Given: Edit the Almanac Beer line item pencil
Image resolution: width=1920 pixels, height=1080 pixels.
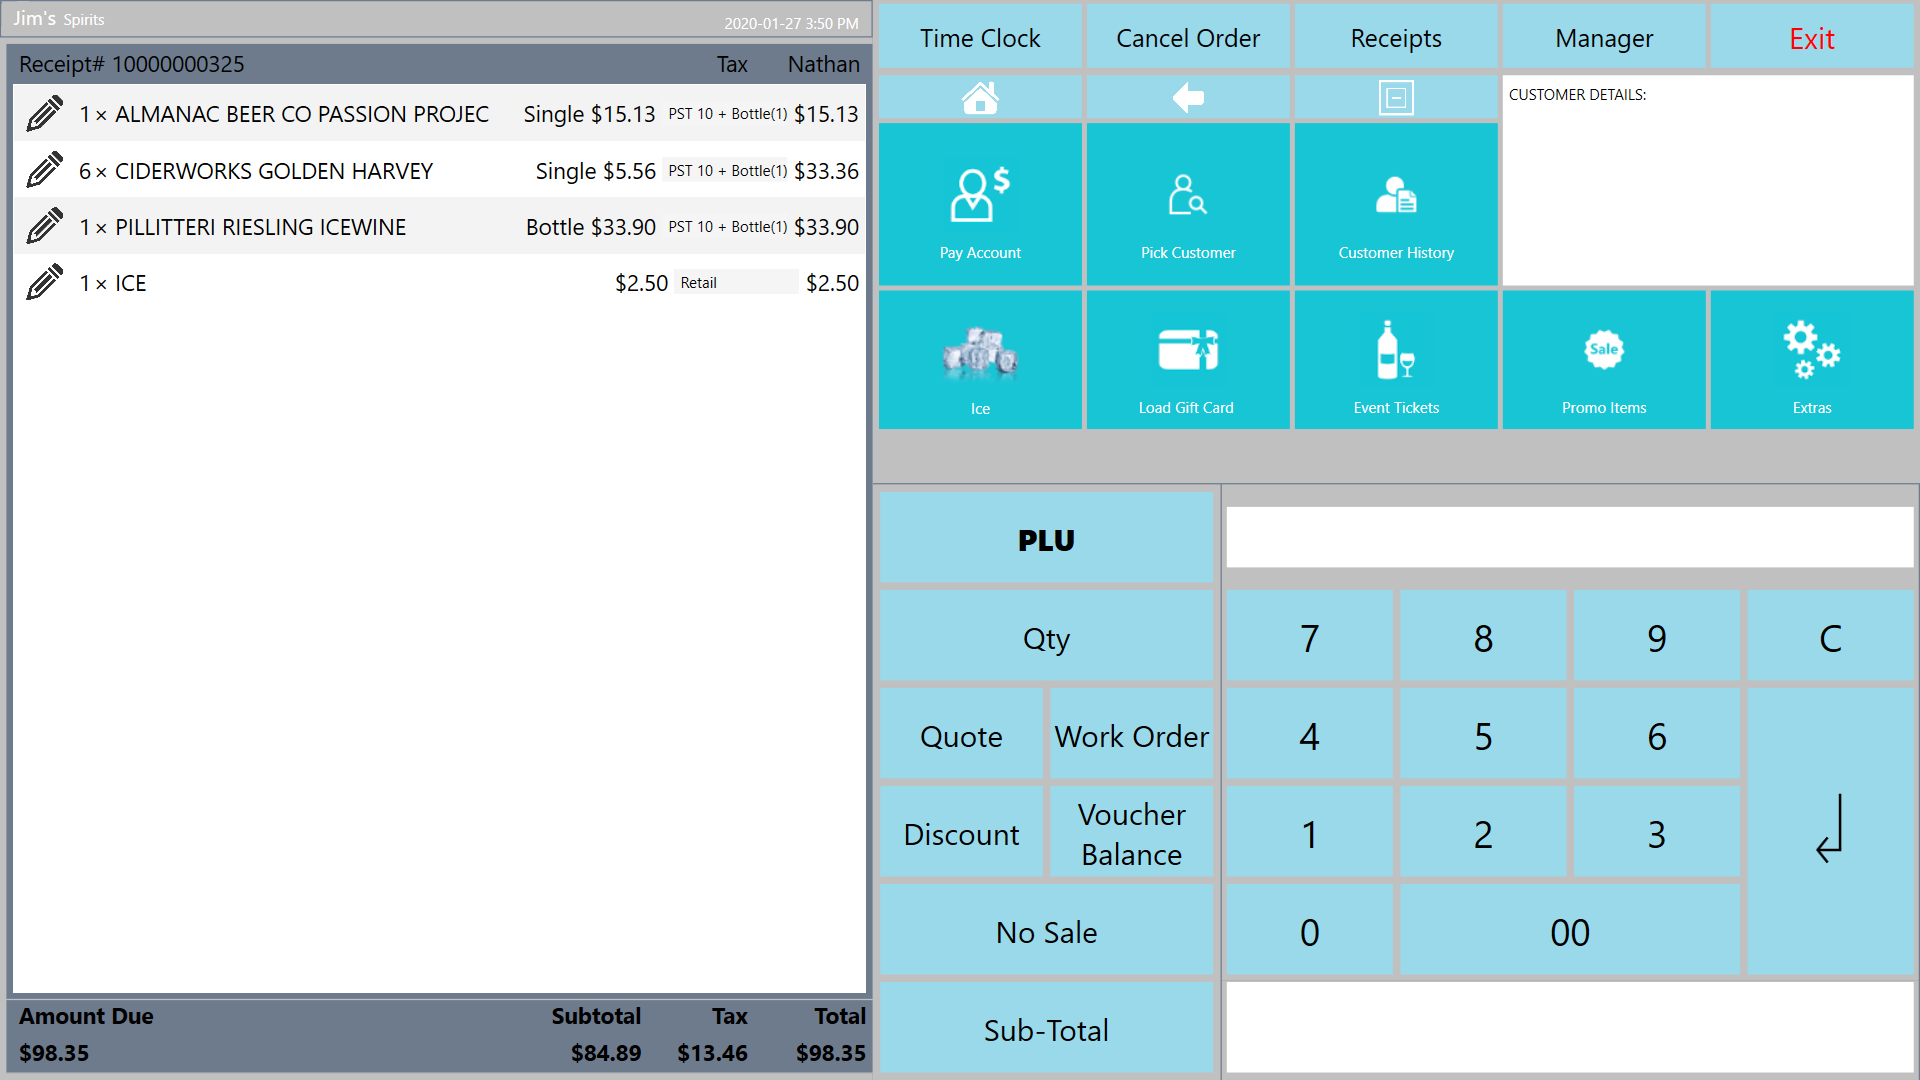Looking at the screenshot, I should click(45, 114).
